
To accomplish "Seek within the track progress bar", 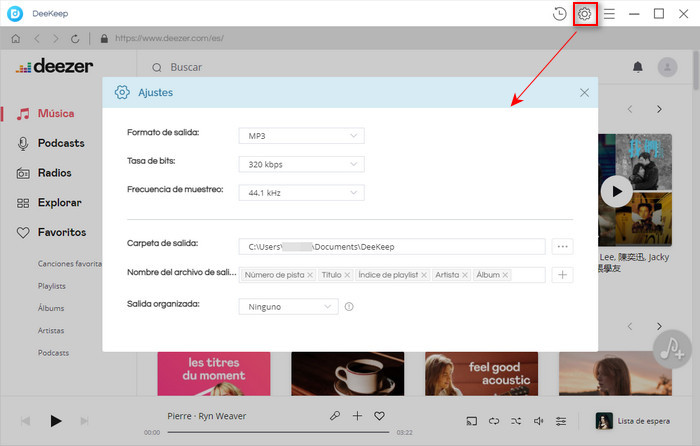I will (278, 432).
